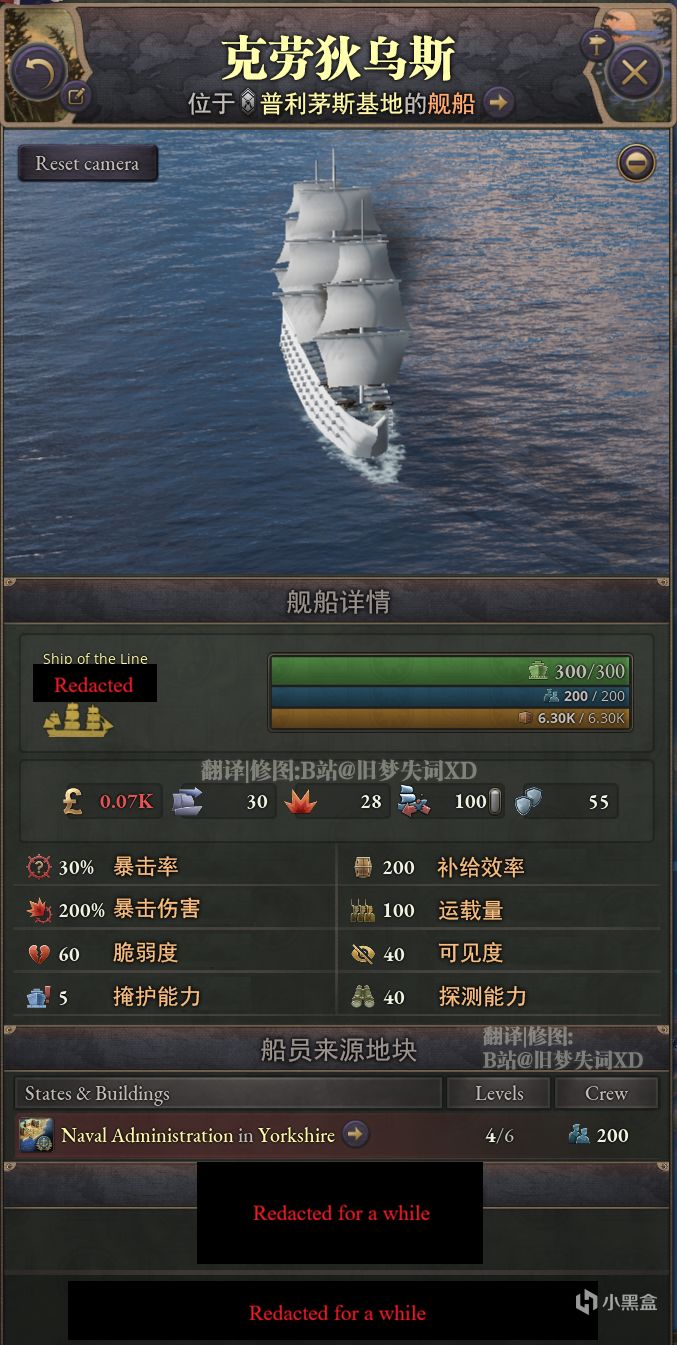This screenshot has width=677, height=1345.
Task: Click the broken heart vulnerability icon
Action: pyautogui.click(x=39, y=954)
